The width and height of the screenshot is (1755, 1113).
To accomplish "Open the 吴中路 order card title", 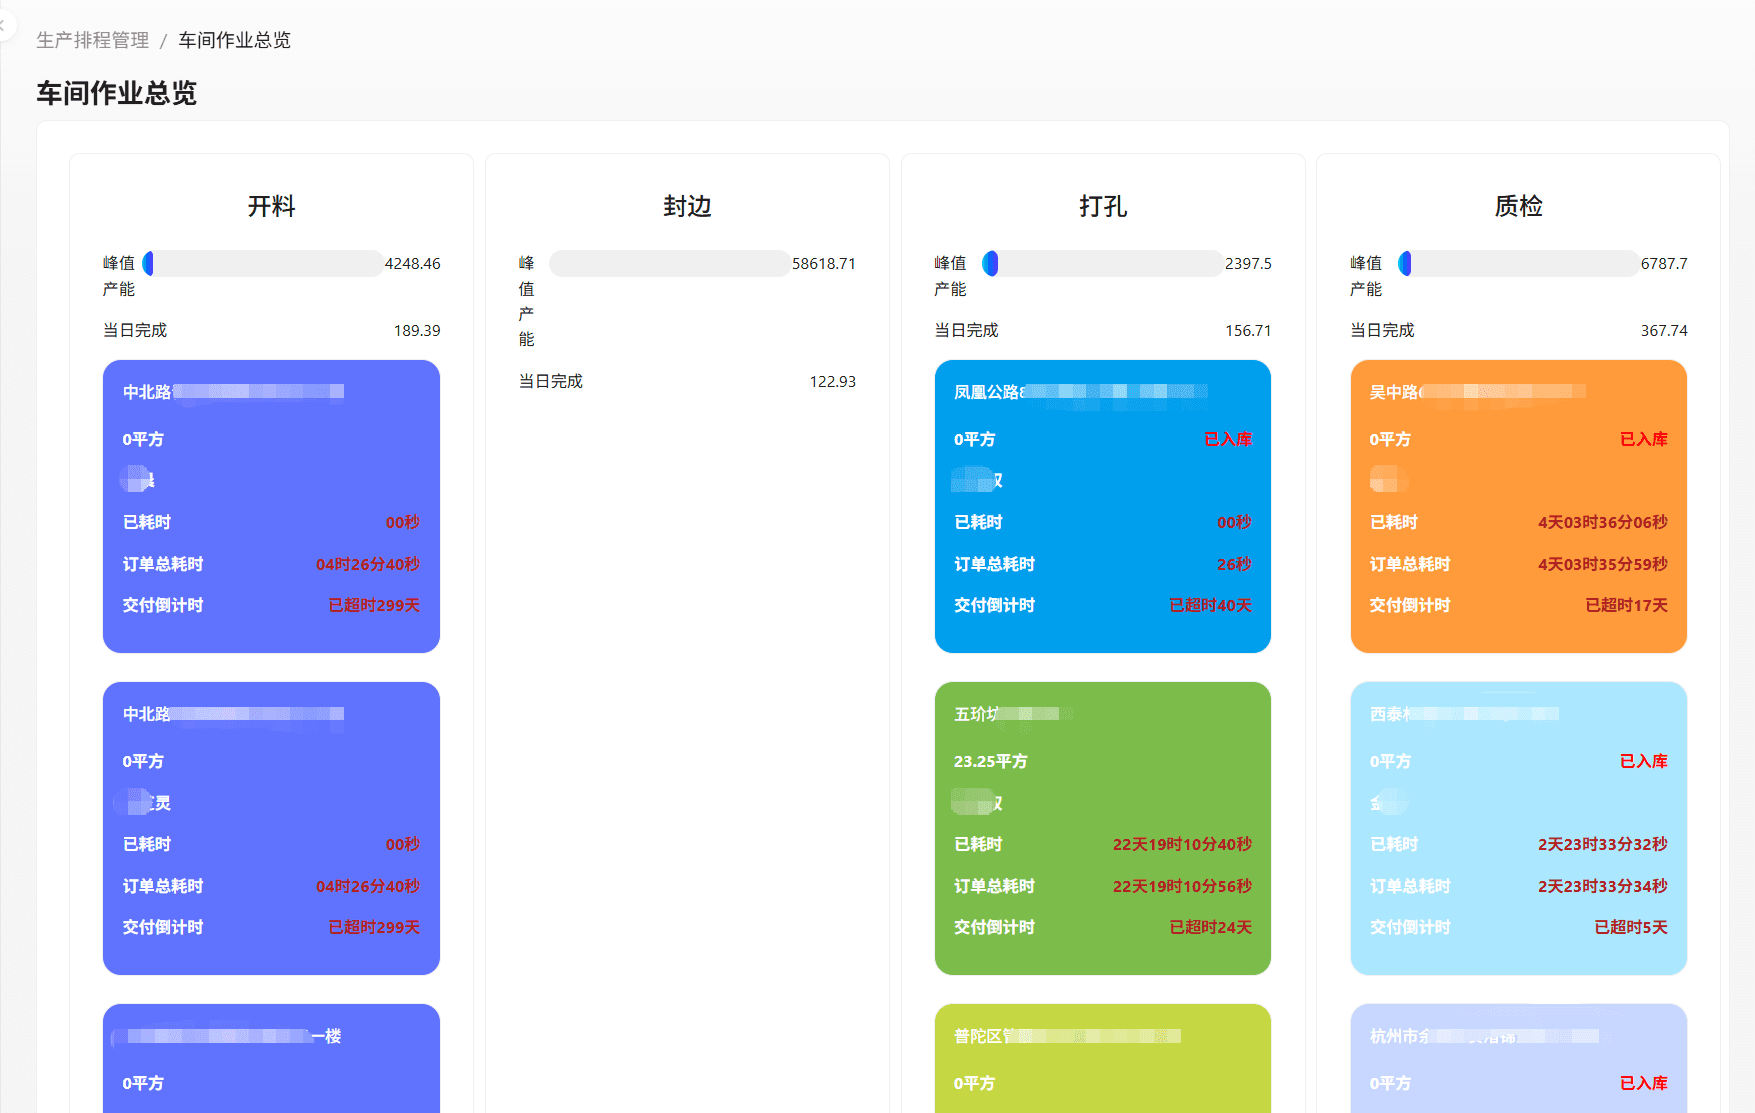I will click(1477, 392).
